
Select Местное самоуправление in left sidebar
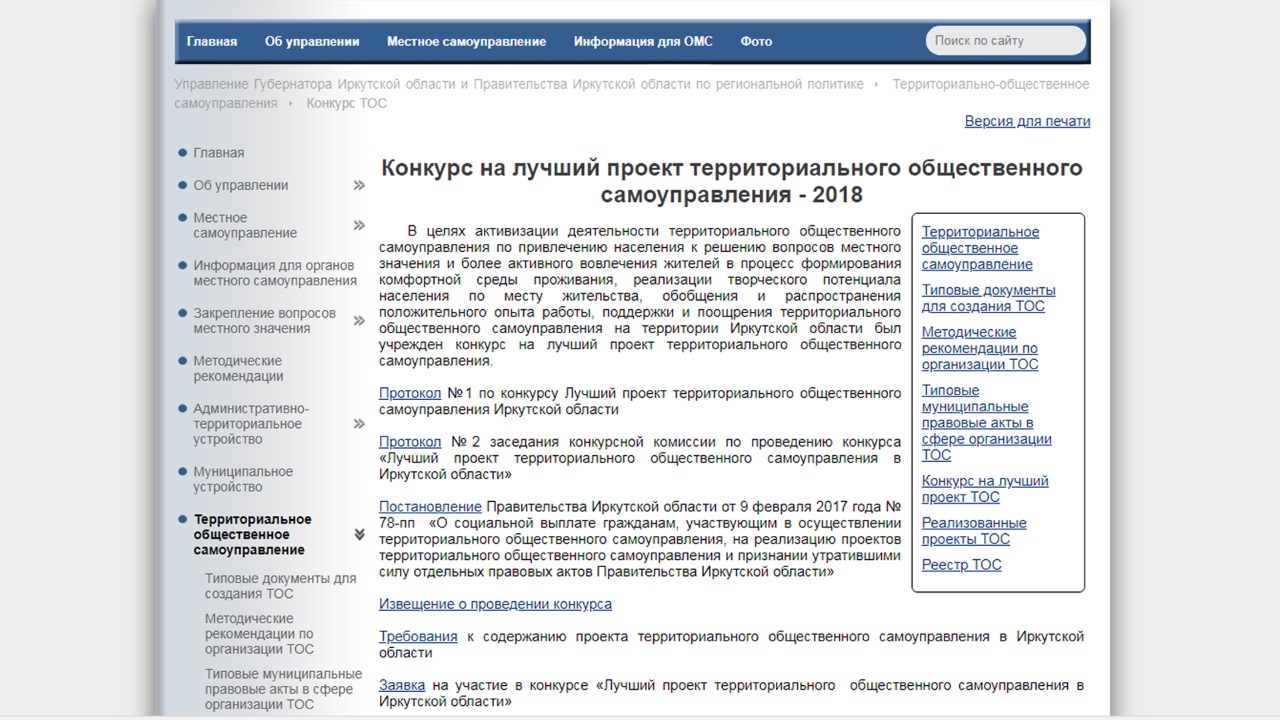pos(245,225)
